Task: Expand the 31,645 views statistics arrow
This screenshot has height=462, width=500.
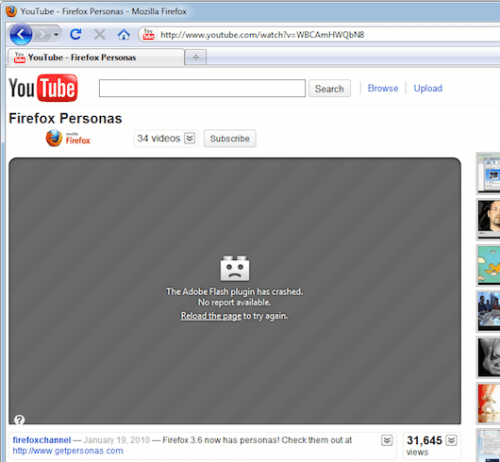Action: 451,440
